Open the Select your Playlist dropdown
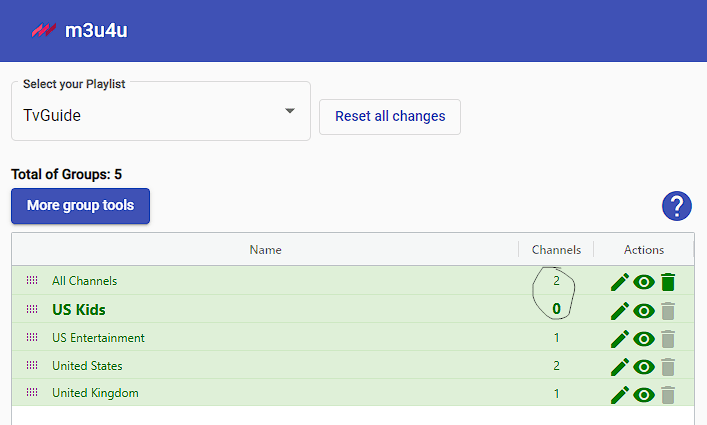 161,111
